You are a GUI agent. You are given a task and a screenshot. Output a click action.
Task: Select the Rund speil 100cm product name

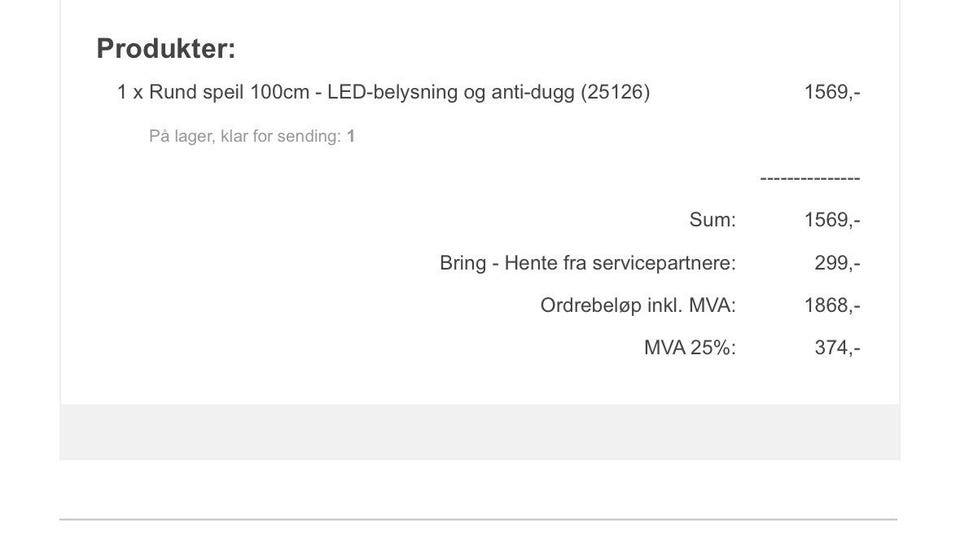[229, 92]
